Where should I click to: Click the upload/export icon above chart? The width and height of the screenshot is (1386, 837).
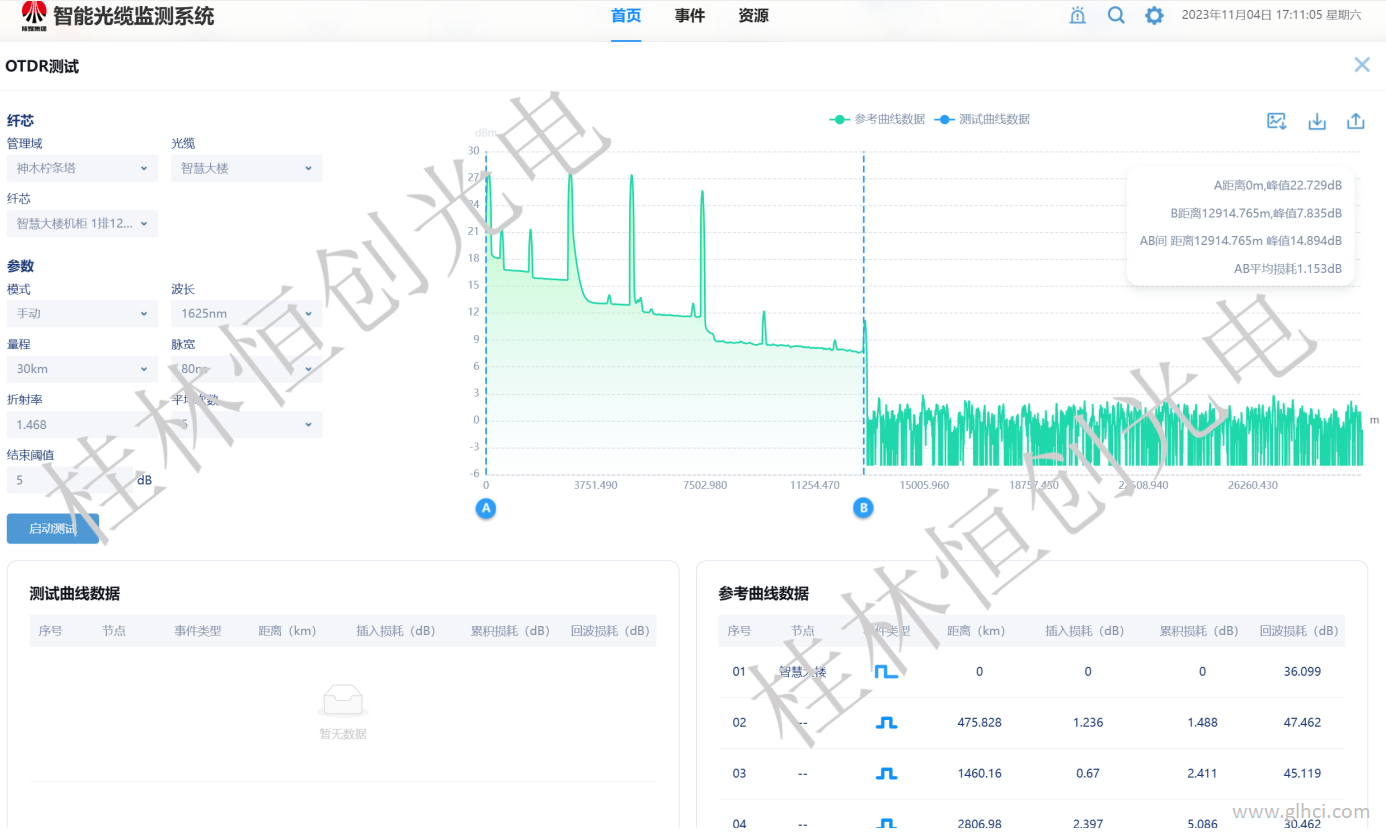(x=1355, y=121)
